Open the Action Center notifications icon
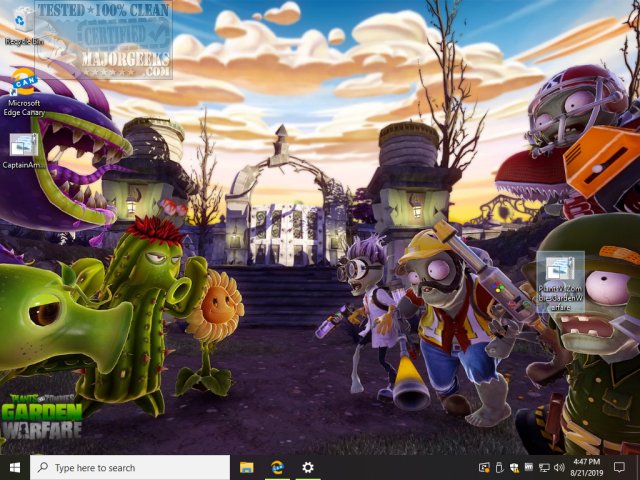 coord(619,467)
